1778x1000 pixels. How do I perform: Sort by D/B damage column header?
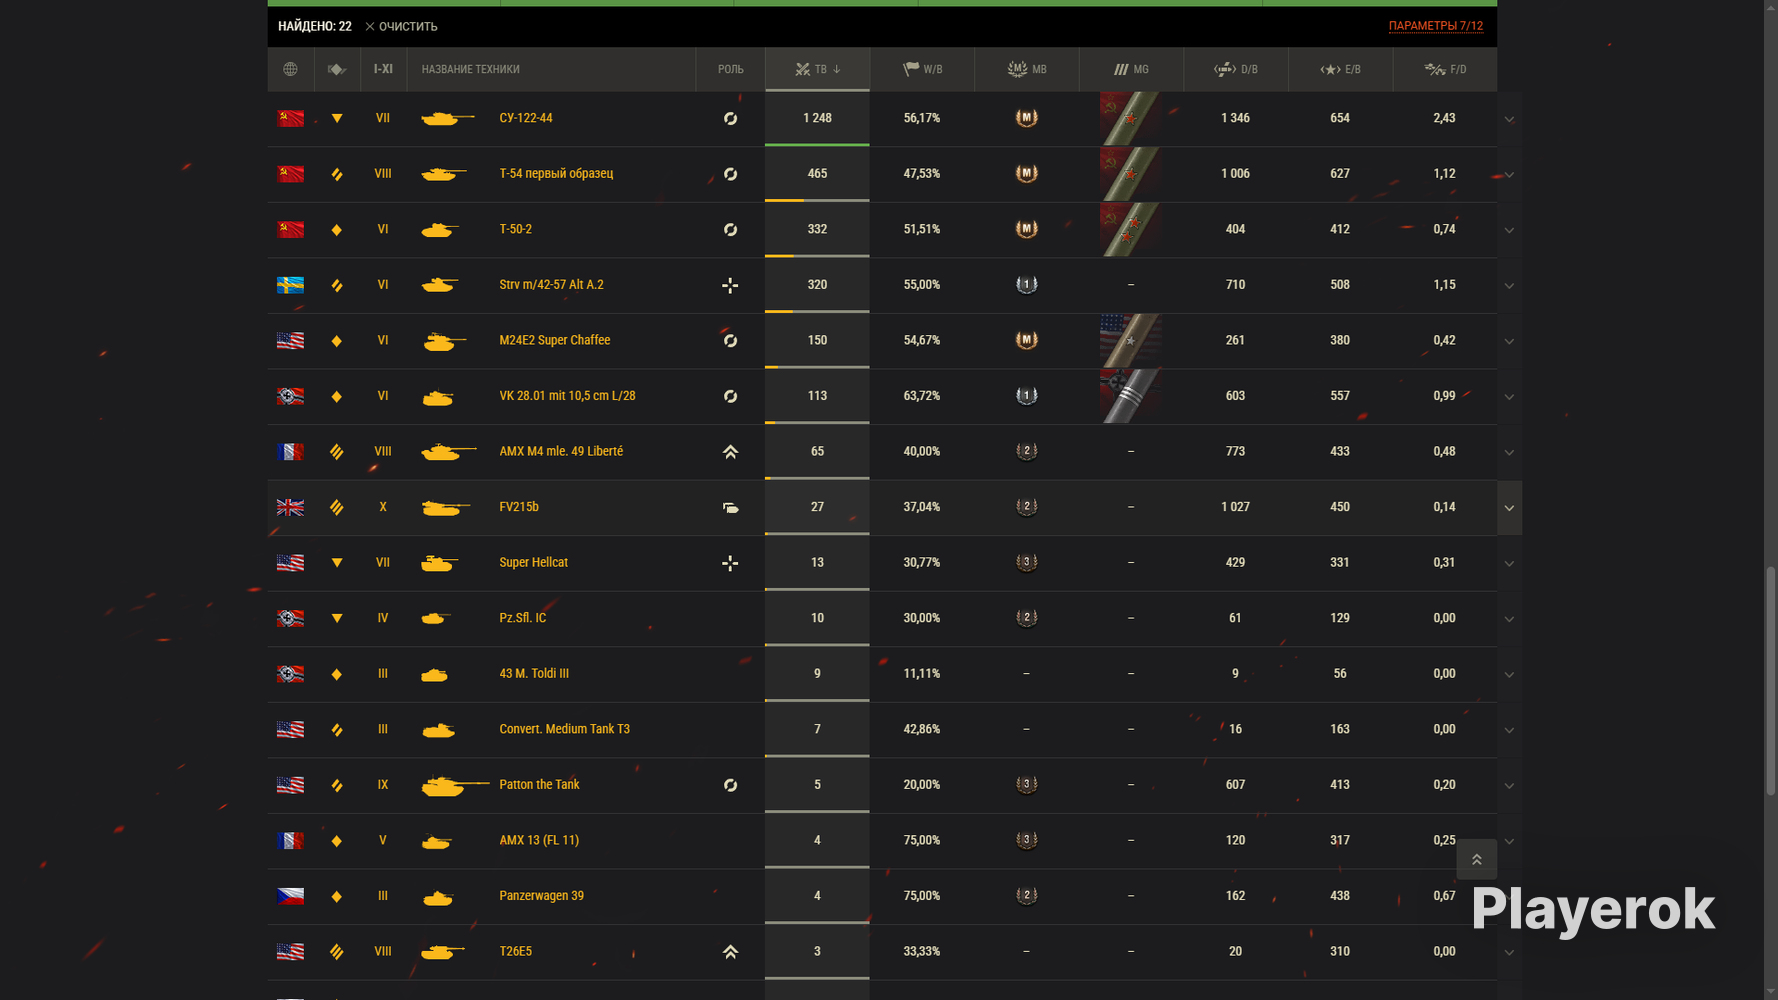click(x=1236, y=69)
